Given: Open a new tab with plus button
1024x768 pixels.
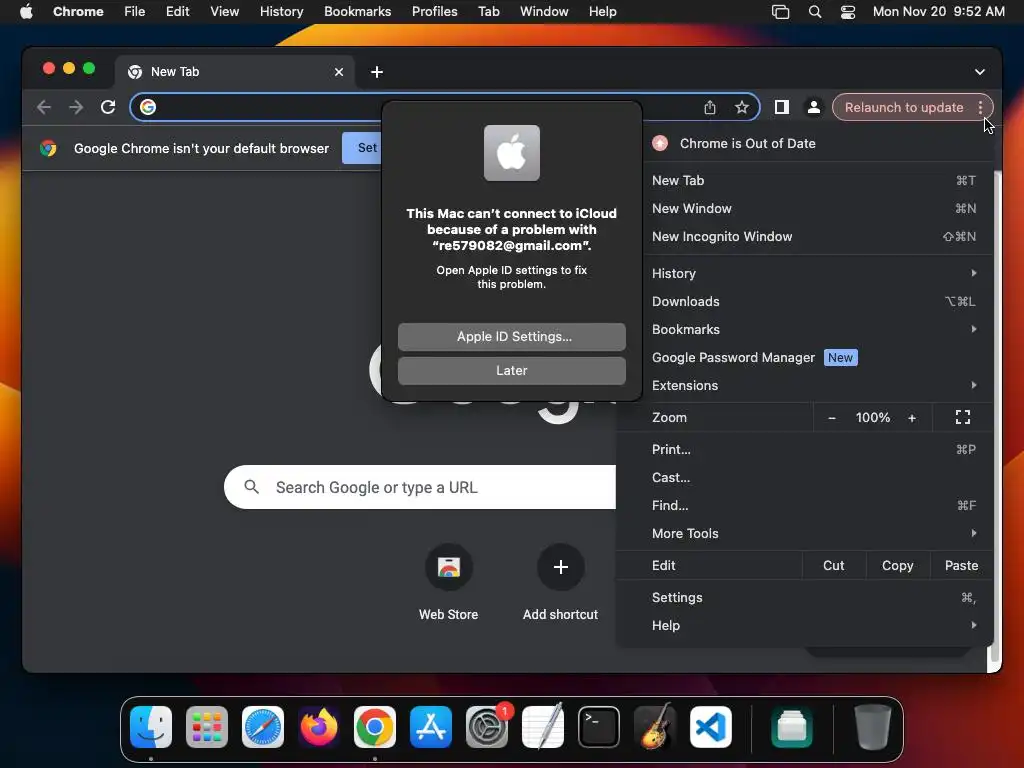Looking at the screenshot, I should tap(377, 72).
